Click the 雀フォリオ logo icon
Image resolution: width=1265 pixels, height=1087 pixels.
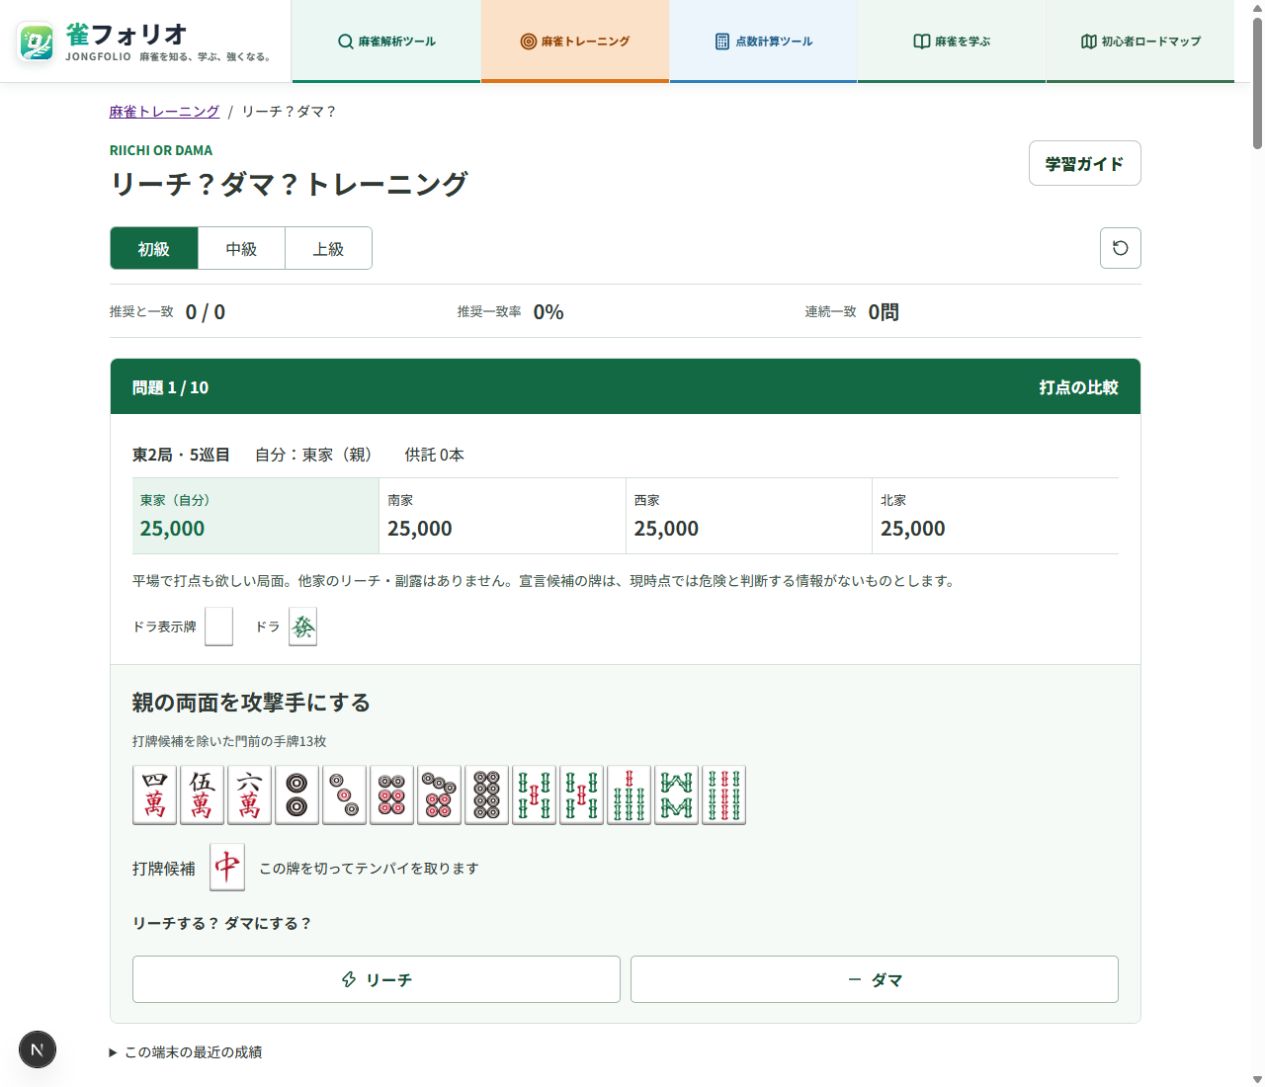coord(37,42)
